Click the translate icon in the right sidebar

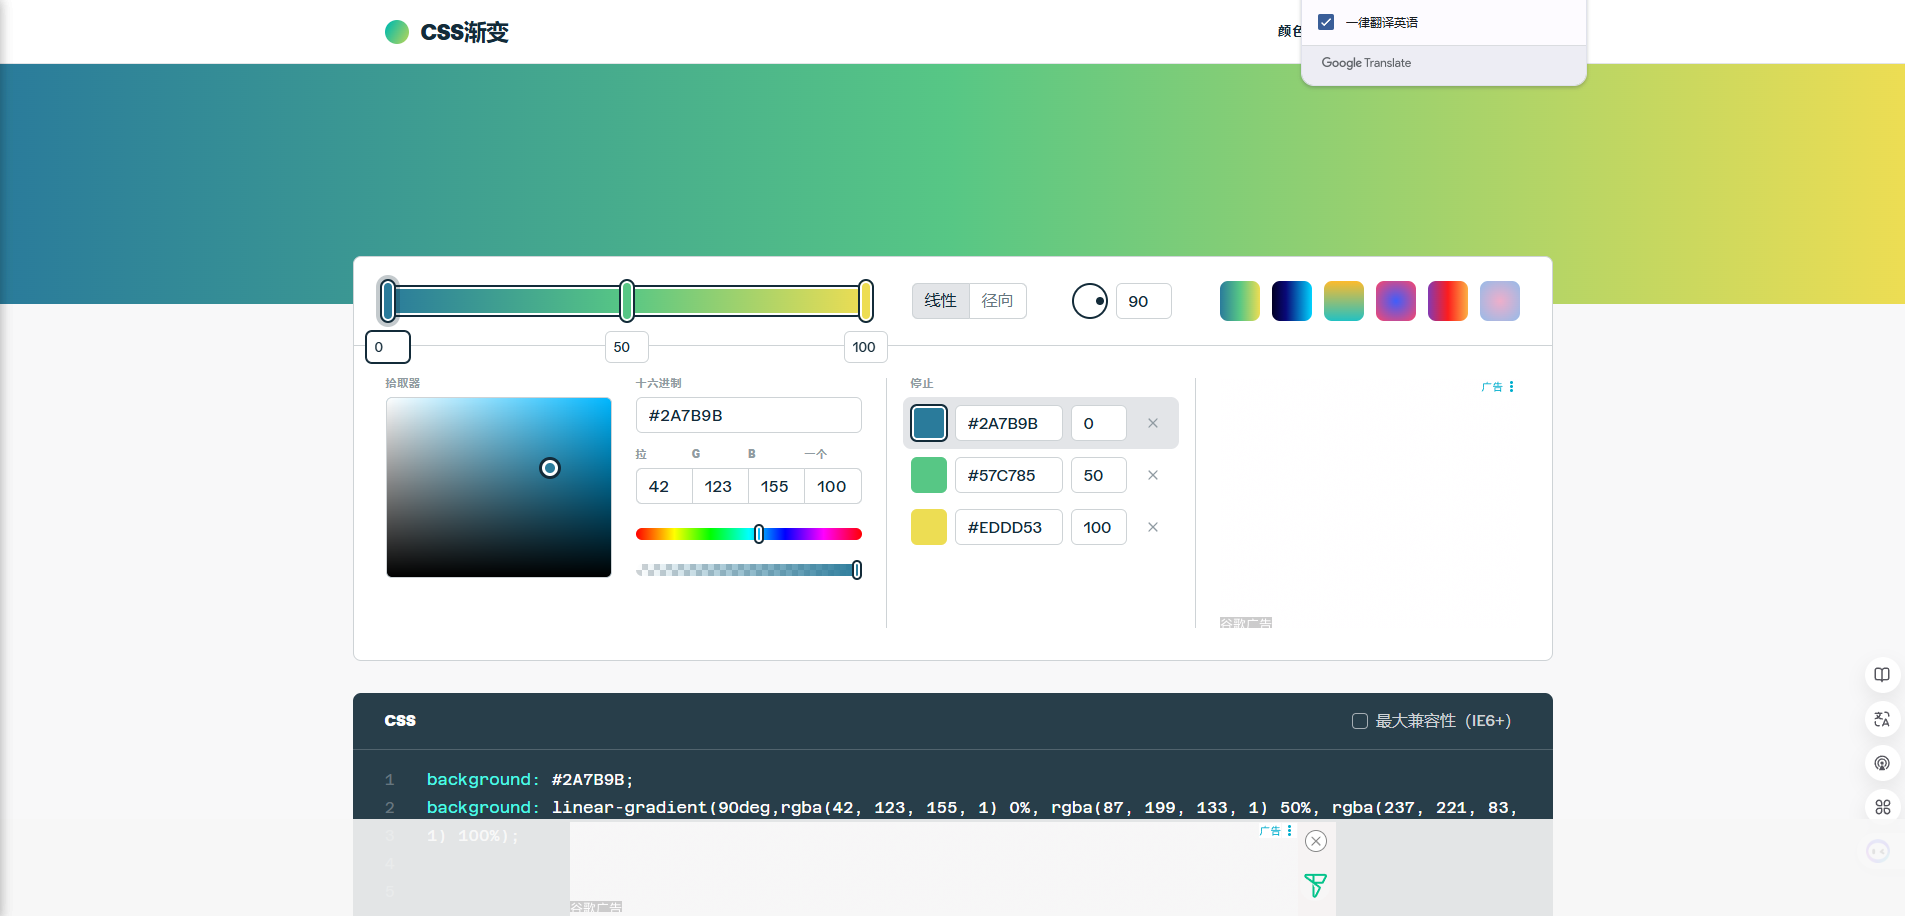click(1883, 719)
